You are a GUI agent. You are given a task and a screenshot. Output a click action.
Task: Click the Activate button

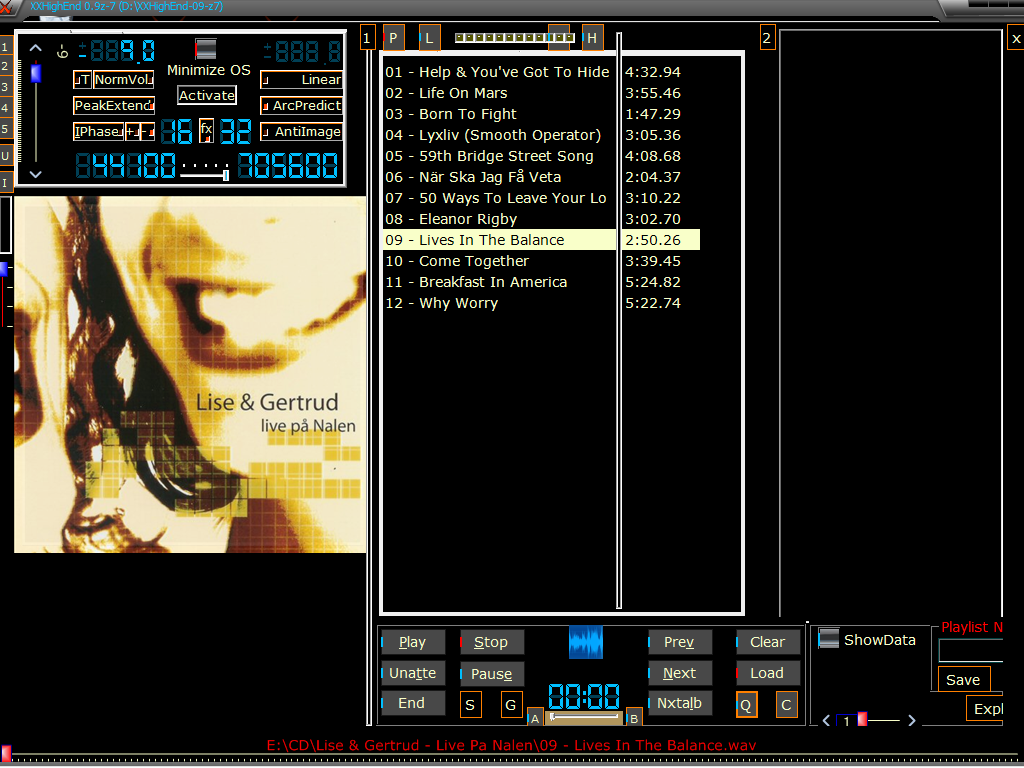tap(206, 95)
